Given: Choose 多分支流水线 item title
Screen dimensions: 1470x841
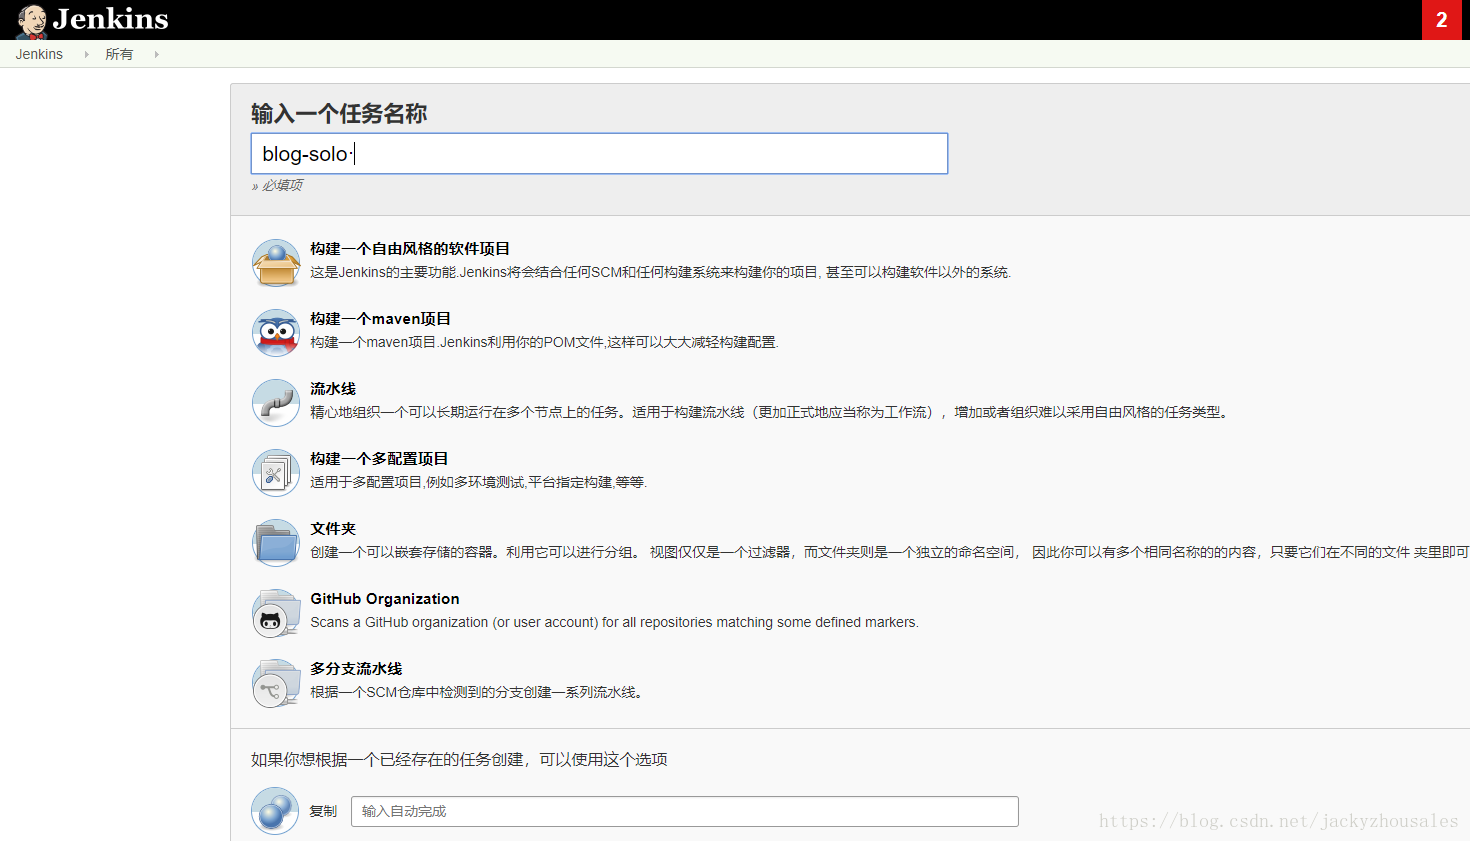Looking at the screenshot, I should pyautogui.click(x=356, y=669).
